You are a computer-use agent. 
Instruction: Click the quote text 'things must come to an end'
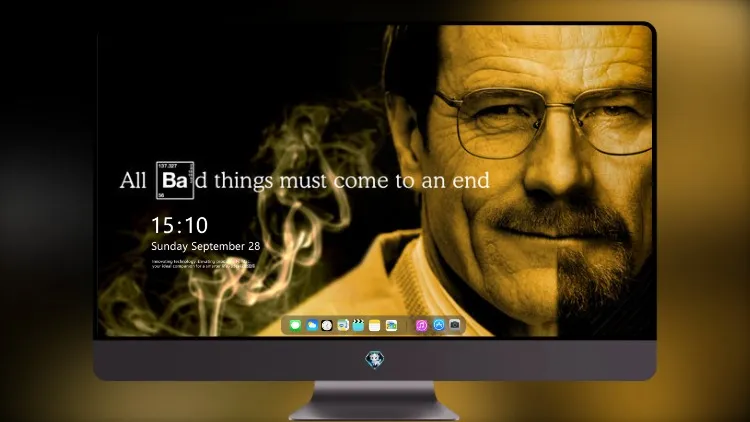pyautogui.click(x=352, y=180)
